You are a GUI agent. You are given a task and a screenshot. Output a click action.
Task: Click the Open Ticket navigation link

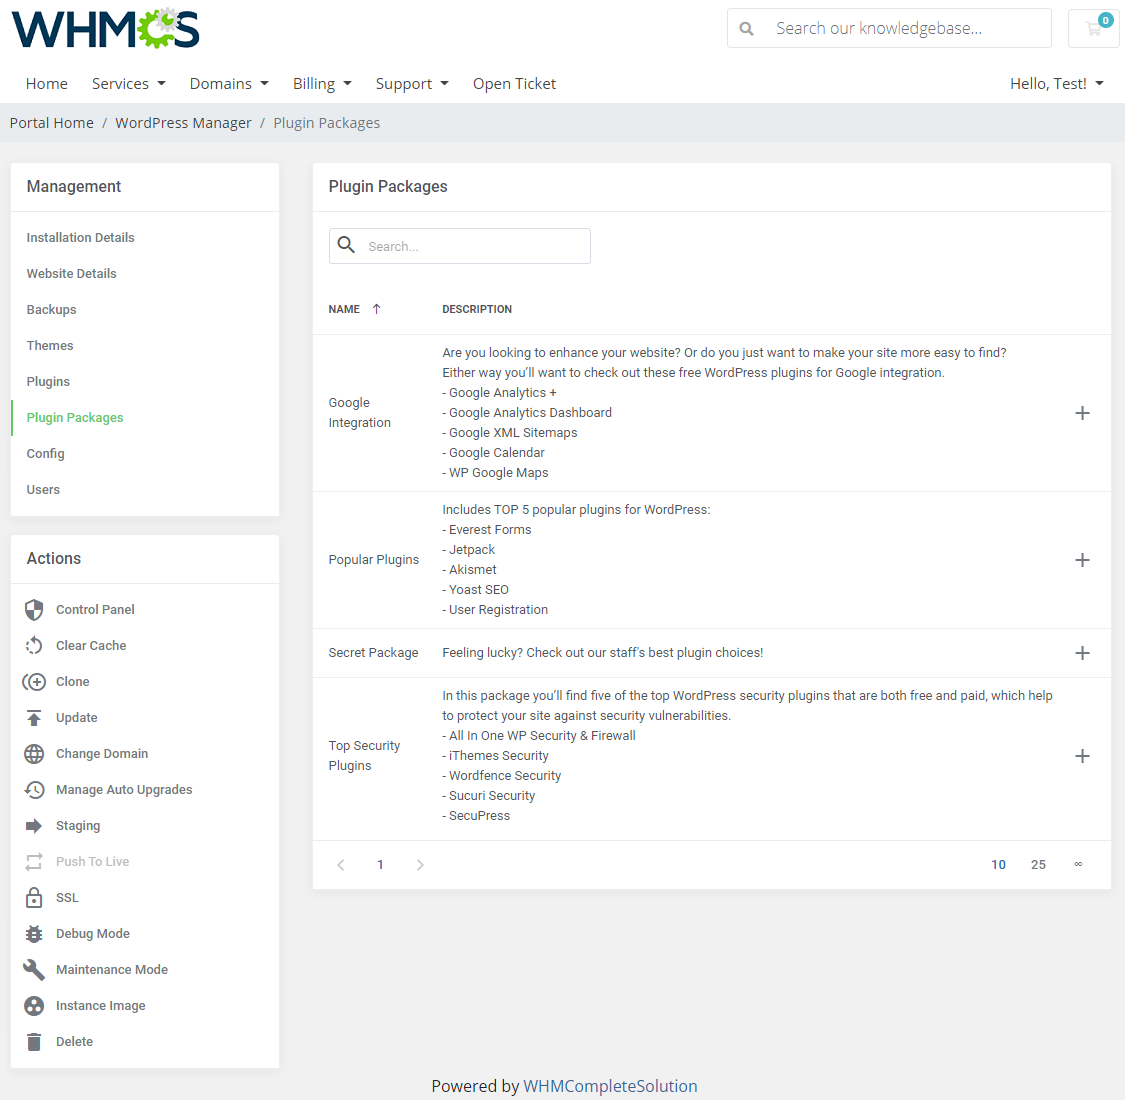click(x=514, y=84)
